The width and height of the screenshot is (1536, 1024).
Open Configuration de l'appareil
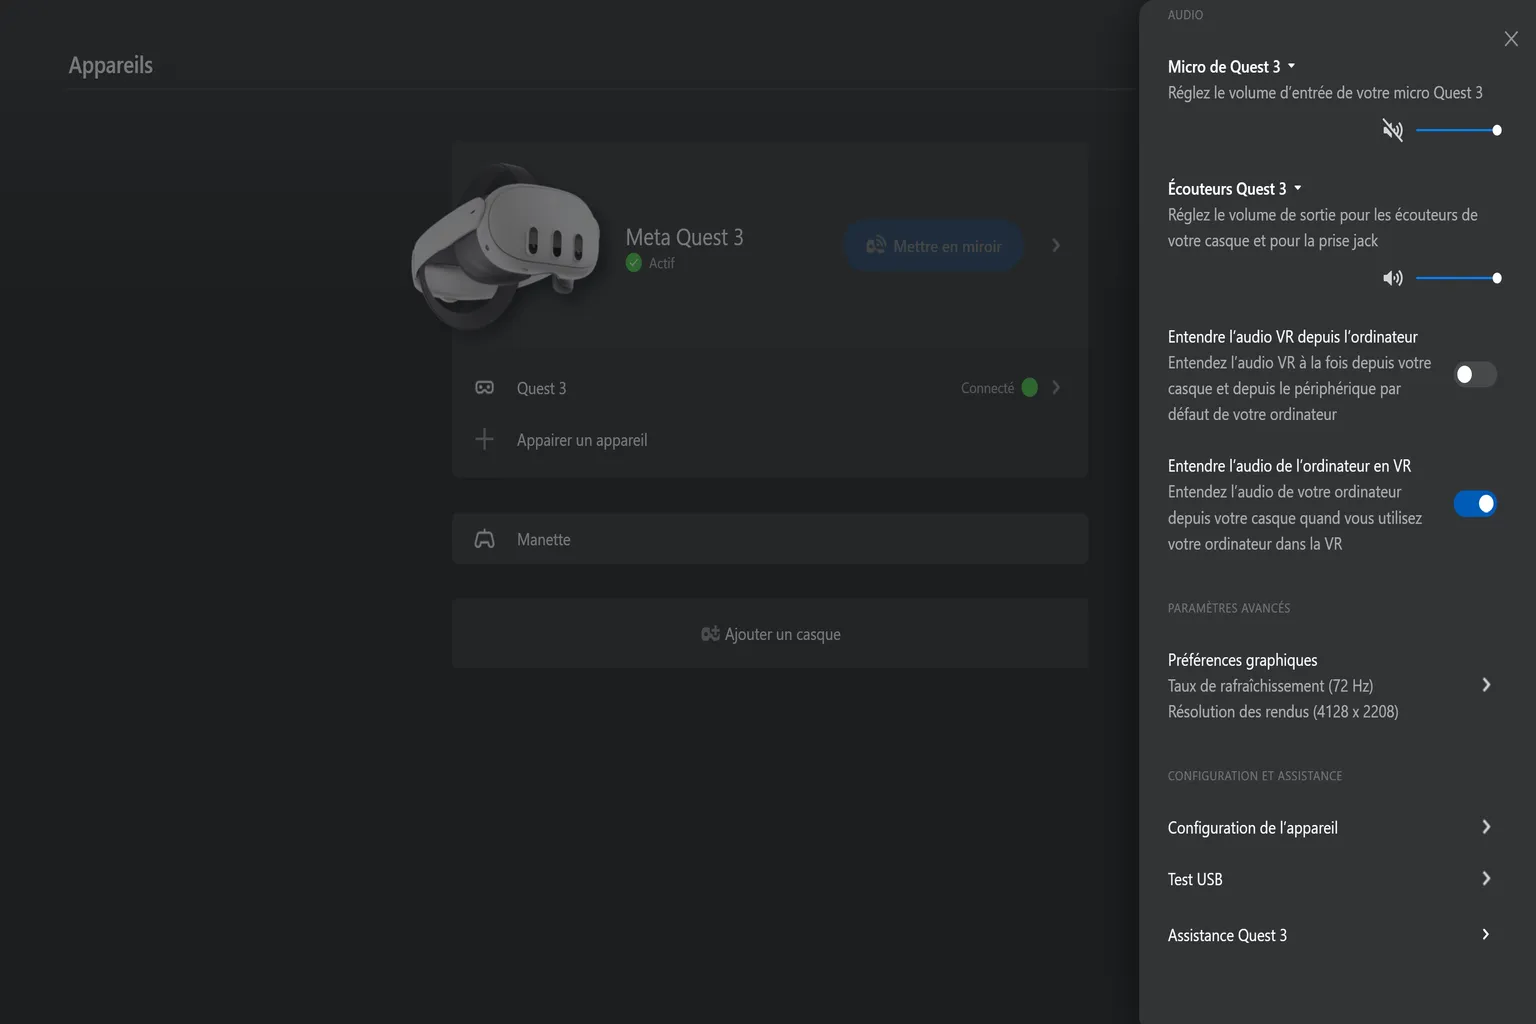point(1329,827)
